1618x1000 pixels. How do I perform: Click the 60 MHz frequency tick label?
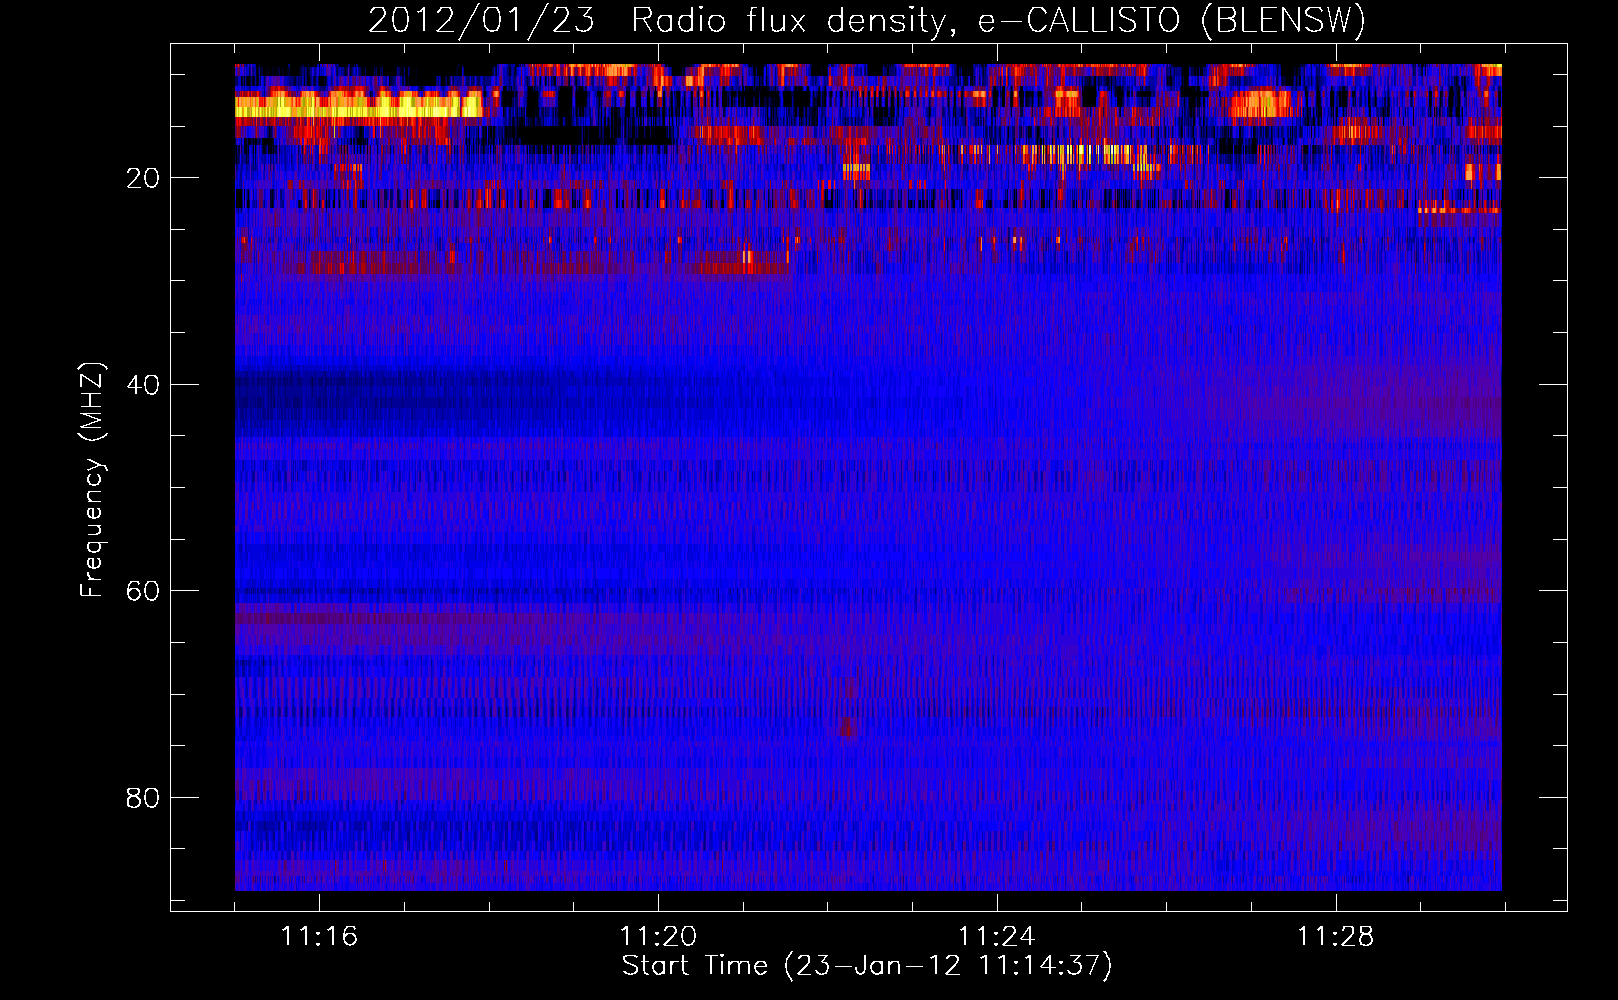143,591
